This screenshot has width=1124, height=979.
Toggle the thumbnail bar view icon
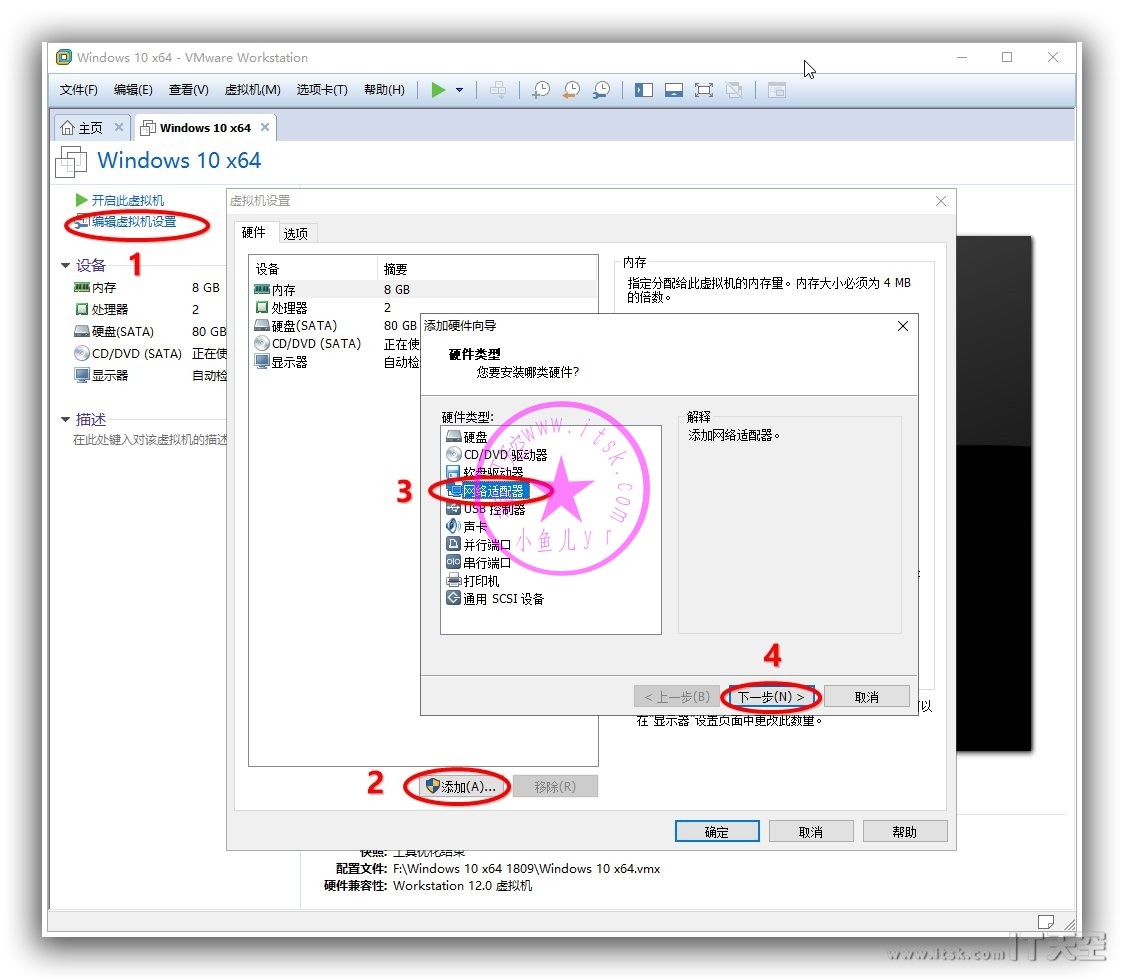[674, 90]
